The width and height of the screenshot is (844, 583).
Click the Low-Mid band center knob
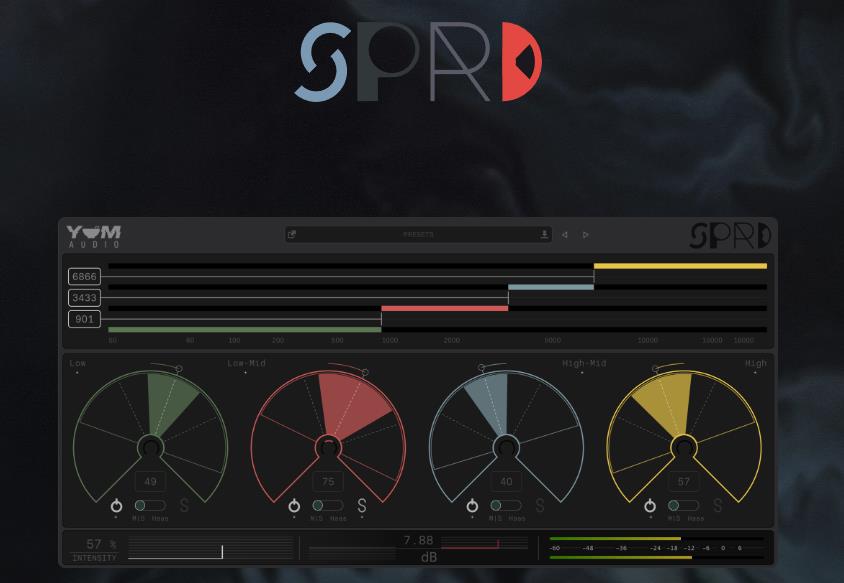pyautogui.click(x=328, y=447)
